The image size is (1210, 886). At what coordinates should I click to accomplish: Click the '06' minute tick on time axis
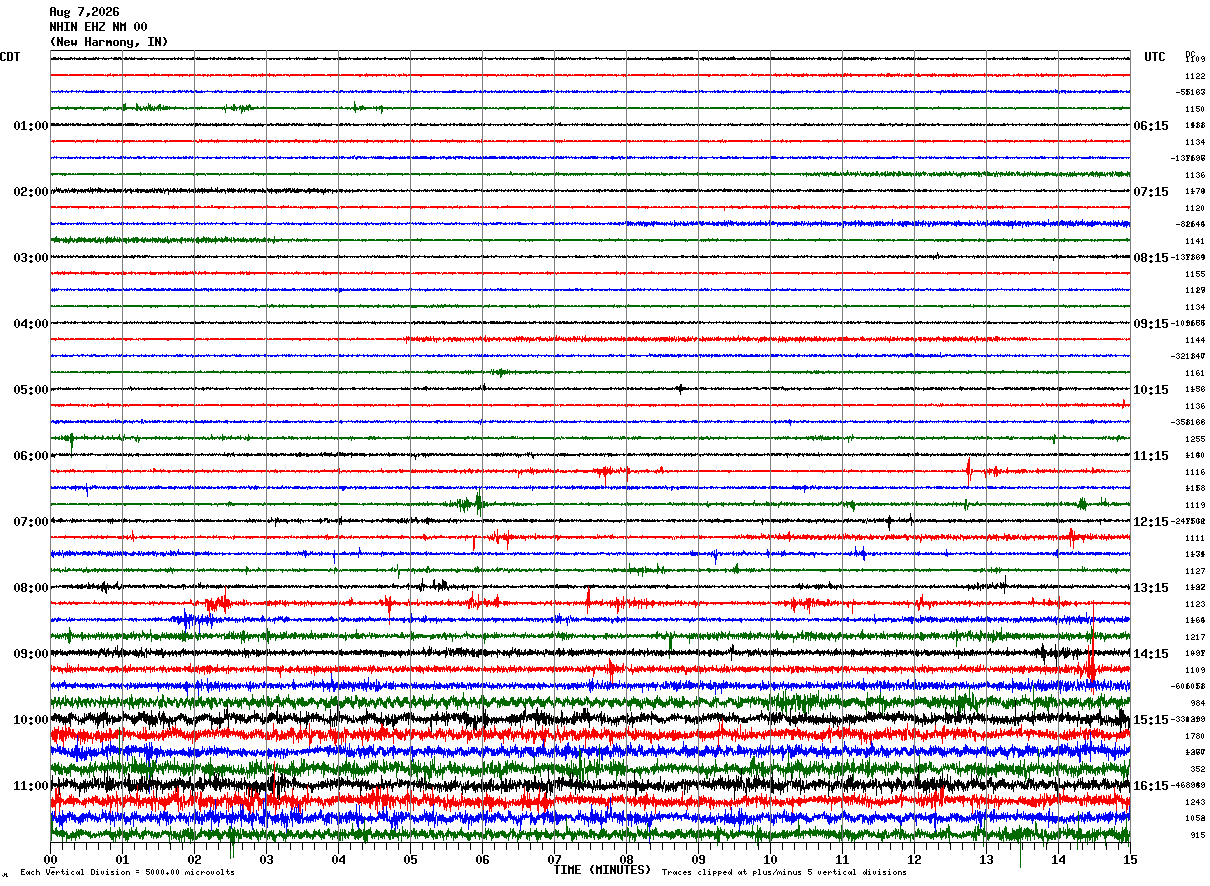point(483,859)
